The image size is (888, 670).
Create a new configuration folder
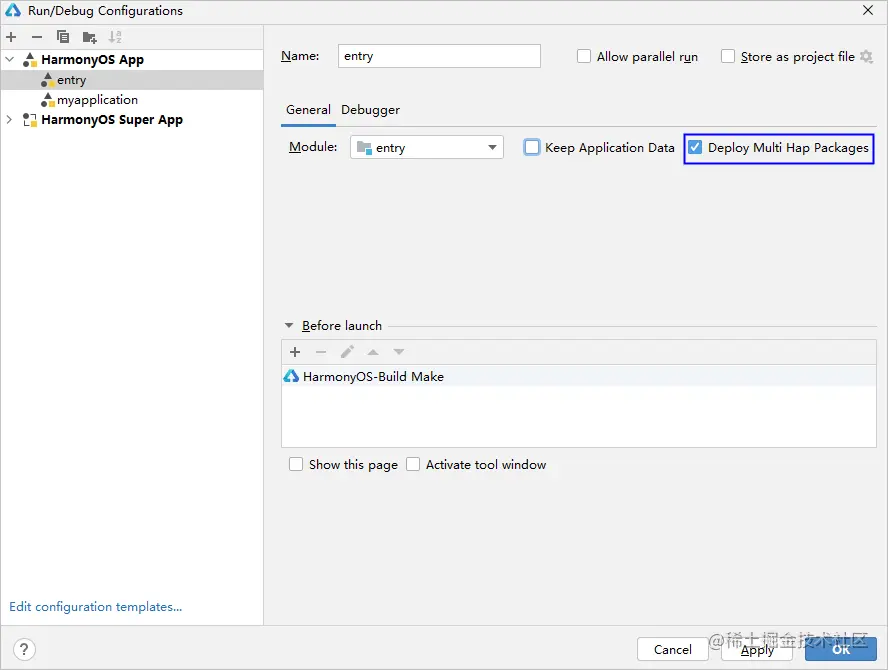(x=89, y=37)
